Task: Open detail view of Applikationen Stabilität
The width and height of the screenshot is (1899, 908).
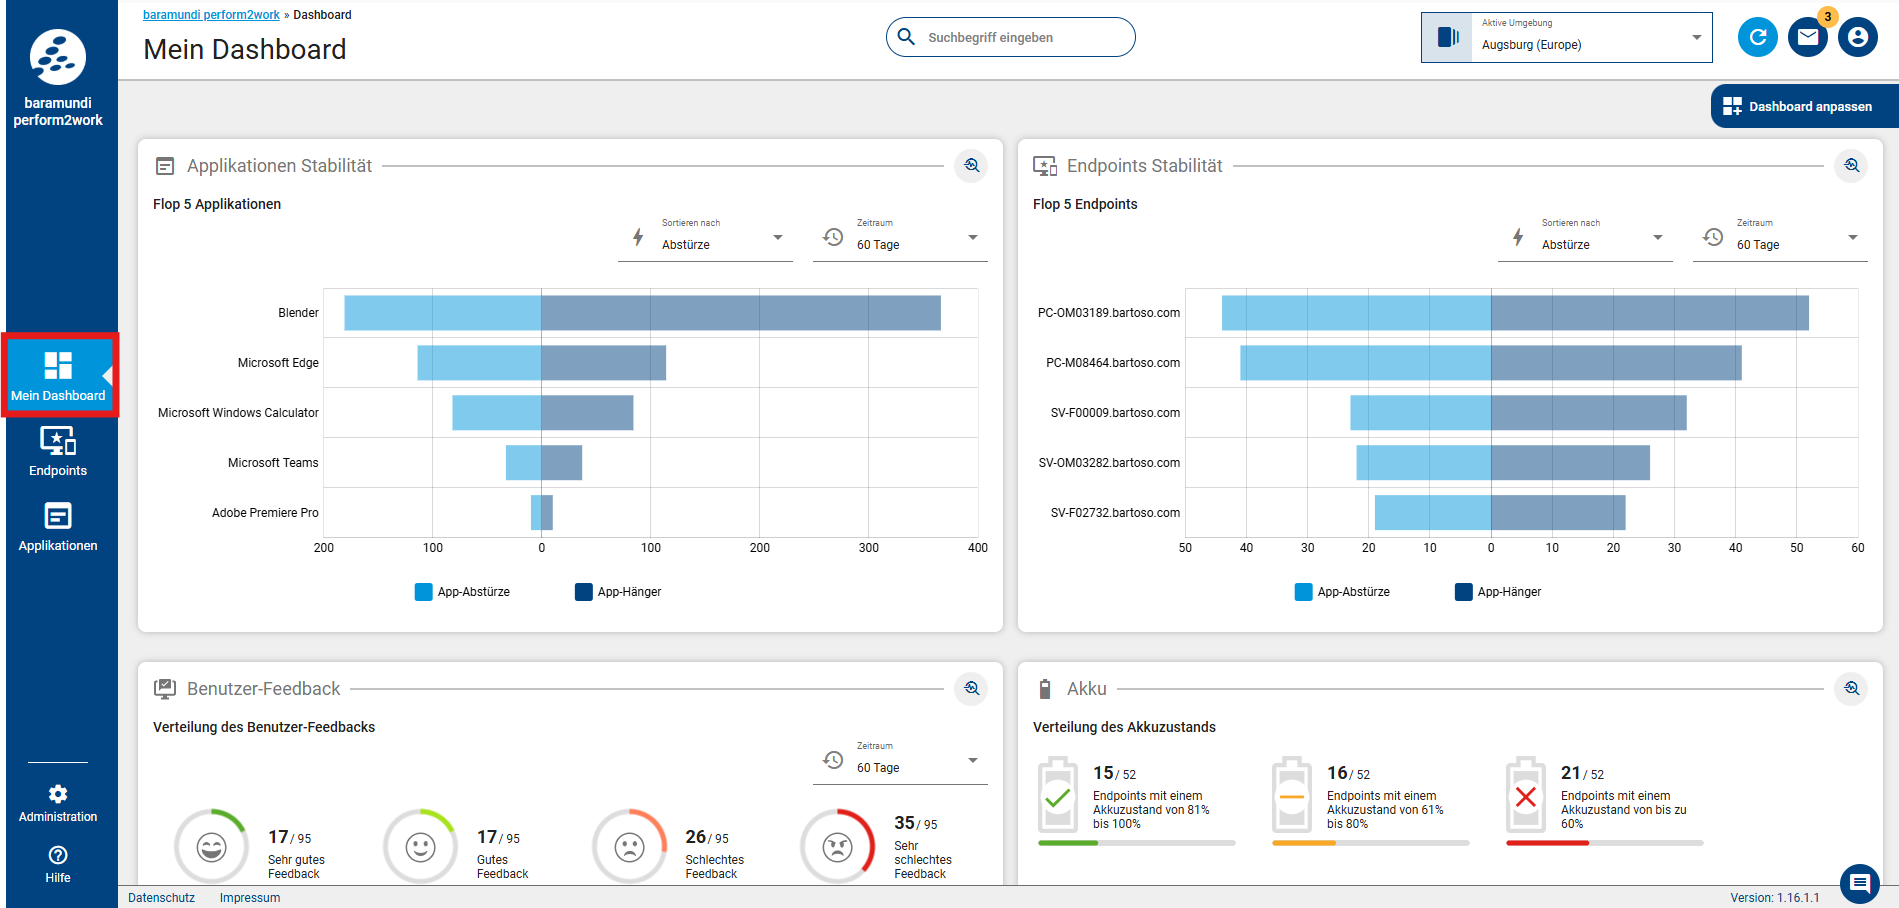Action: 971,166
